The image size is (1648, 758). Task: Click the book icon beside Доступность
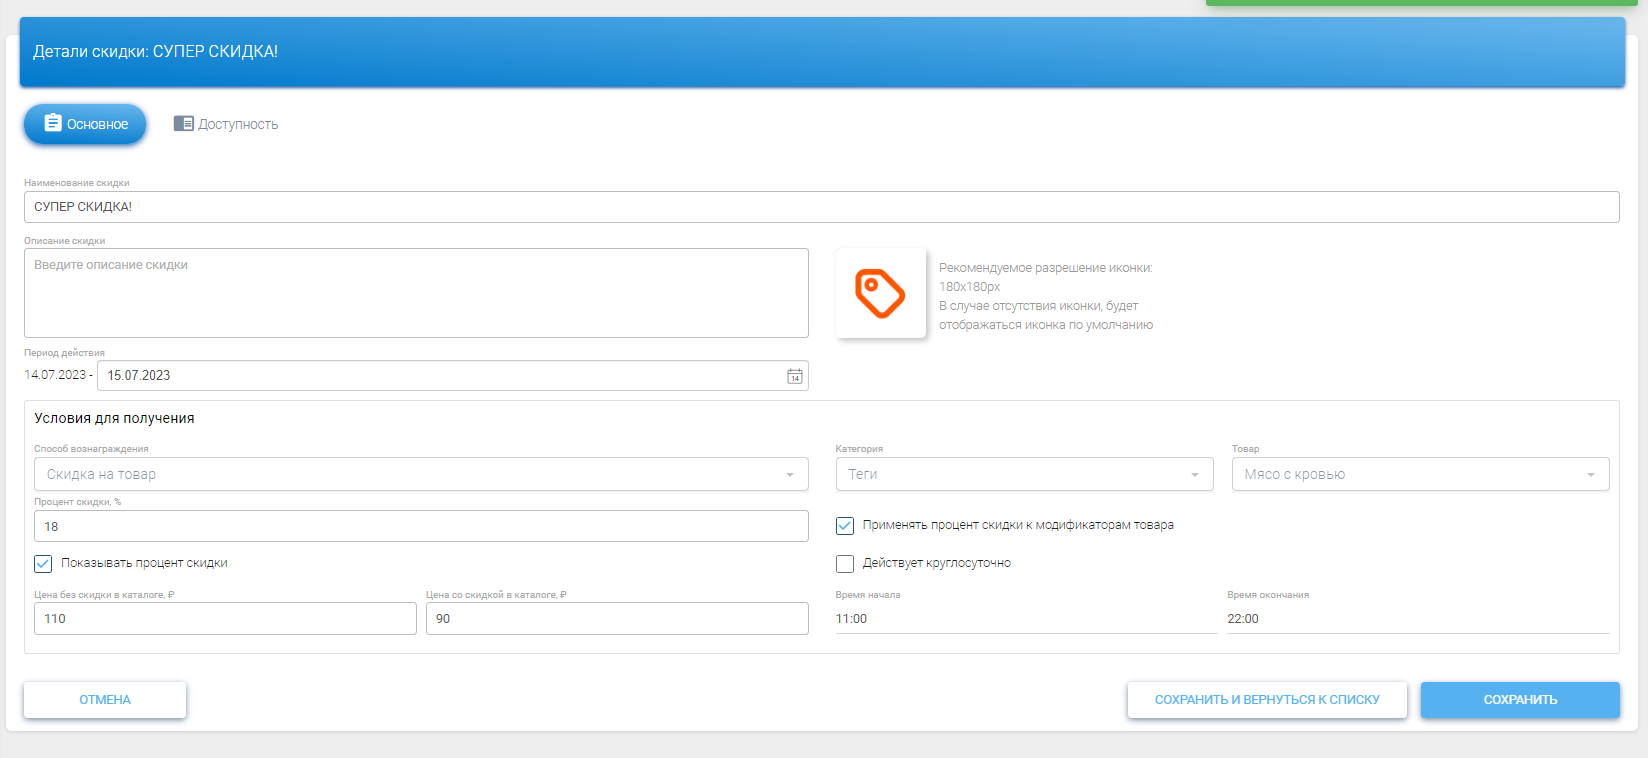click(183, 124)
